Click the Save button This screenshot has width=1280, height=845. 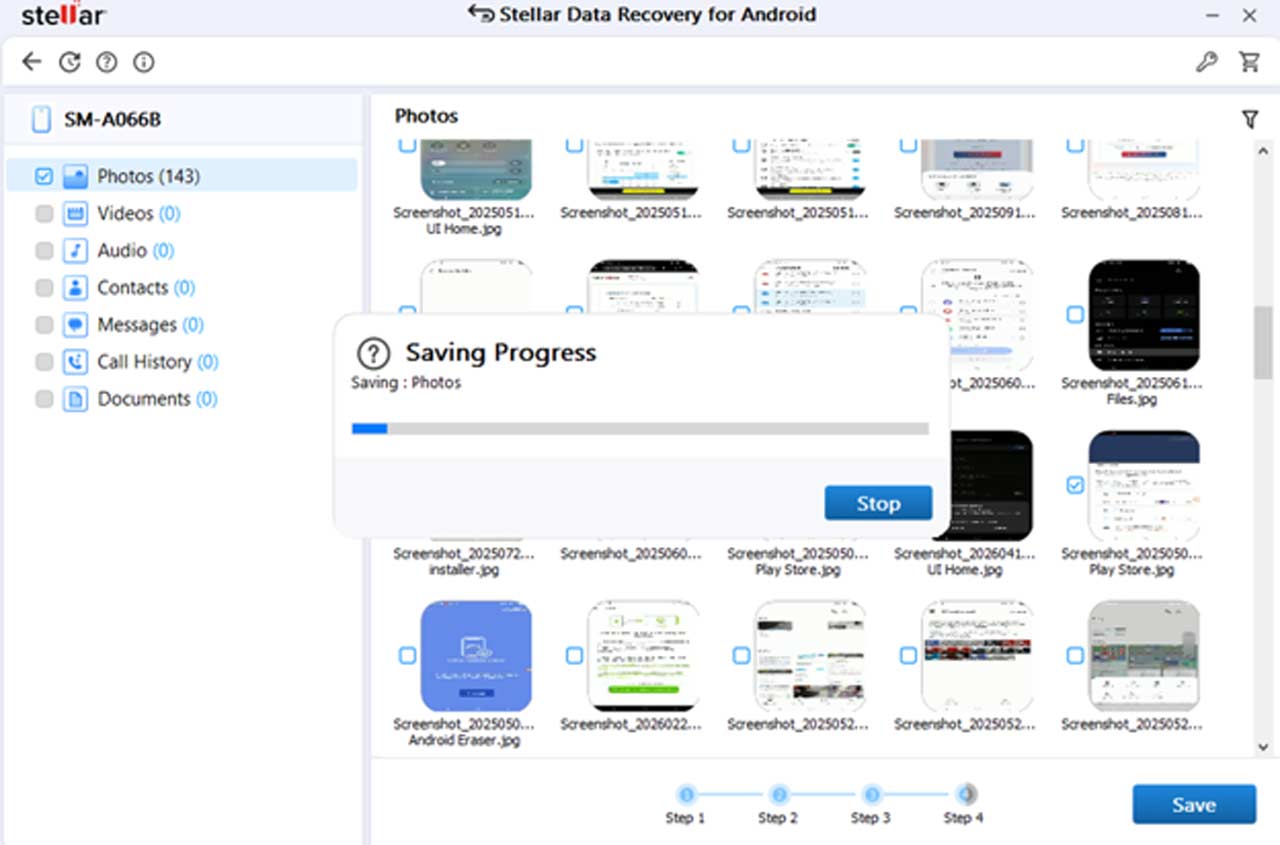pyautogui.click(x=1194, y=804)
